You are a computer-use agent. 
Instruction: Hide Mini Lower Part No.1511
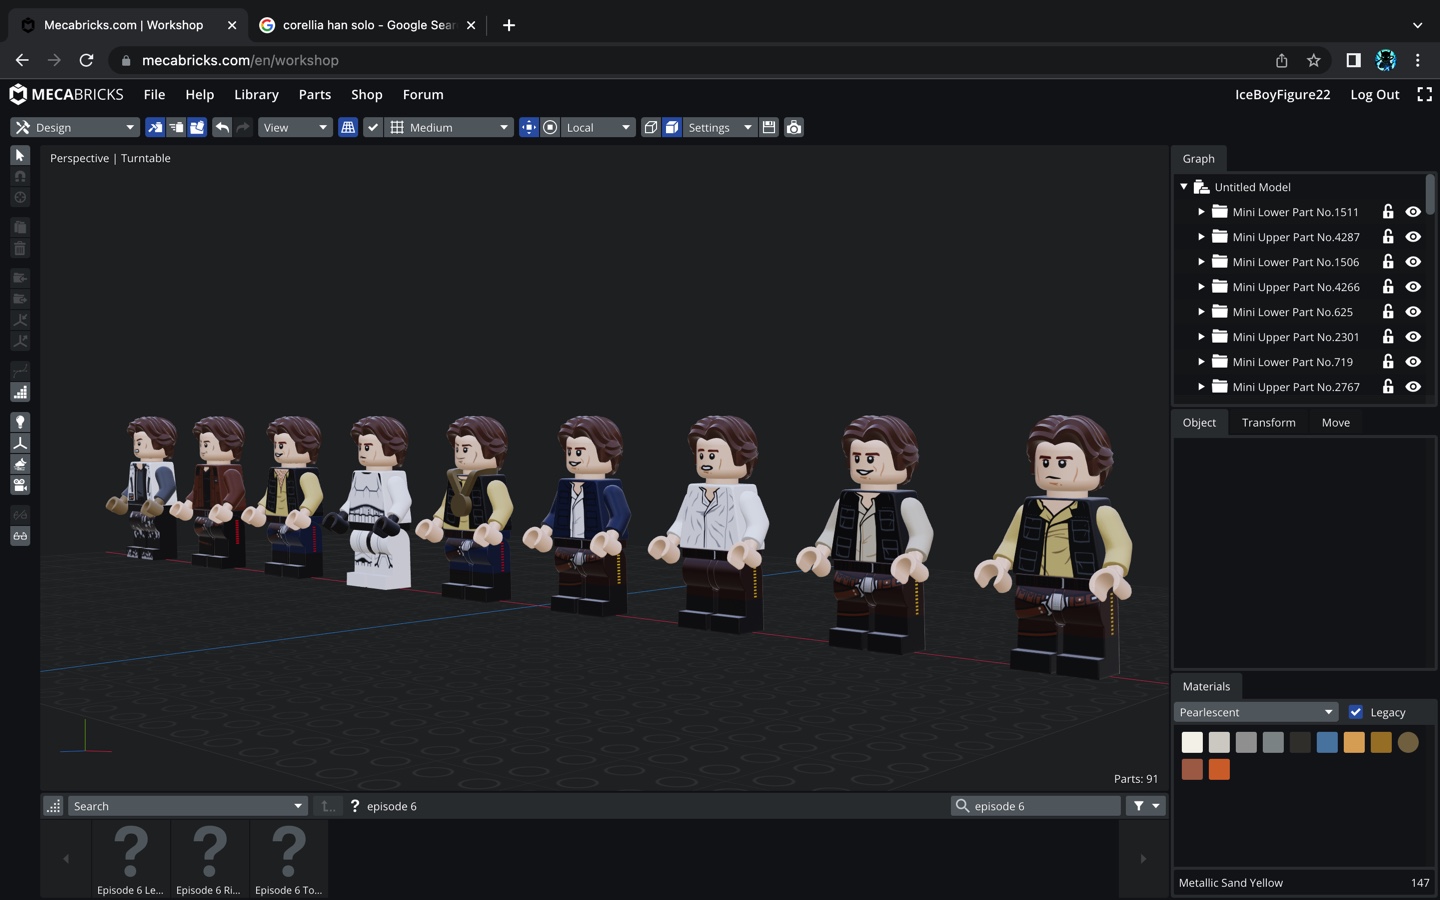(1413, 212)
